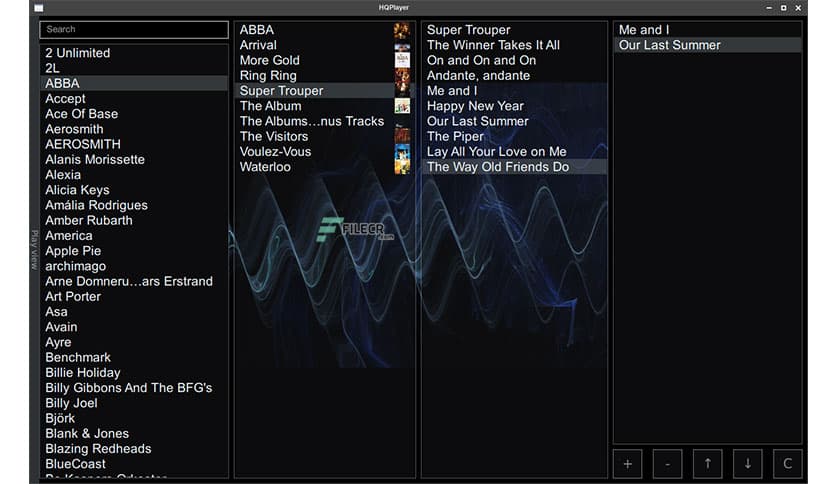Select Me and I in the playlist panel

tap(708, 30)
